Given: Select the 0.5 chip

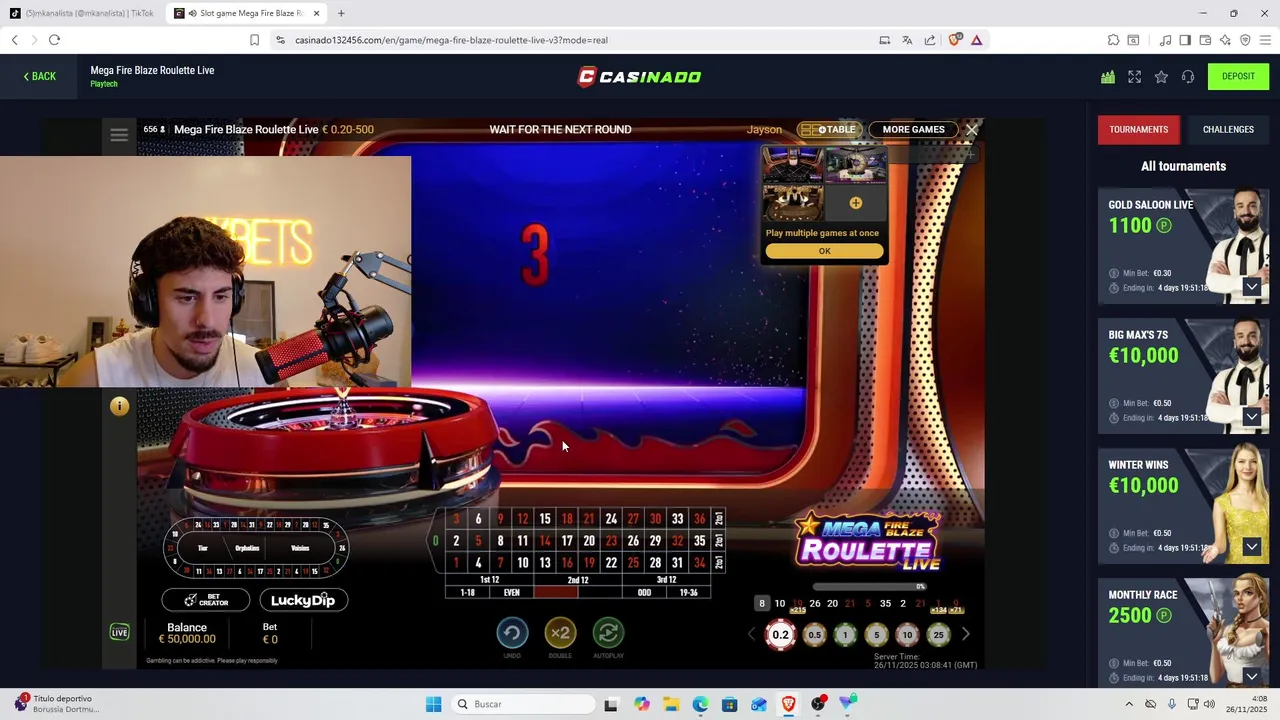Looking at the screenshot, I should tap(814, 635).
